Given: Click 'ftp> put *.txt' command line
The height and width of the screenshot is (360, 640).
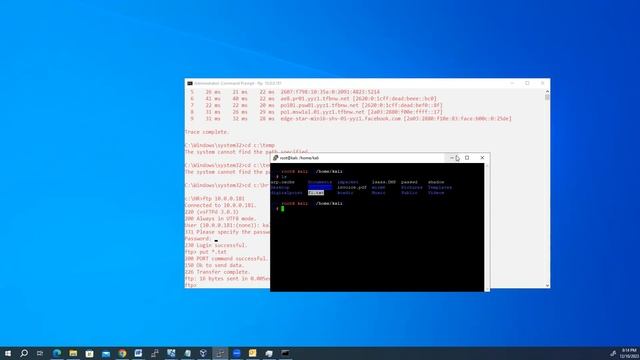Looking at the screenshot, I should [206, 252].
